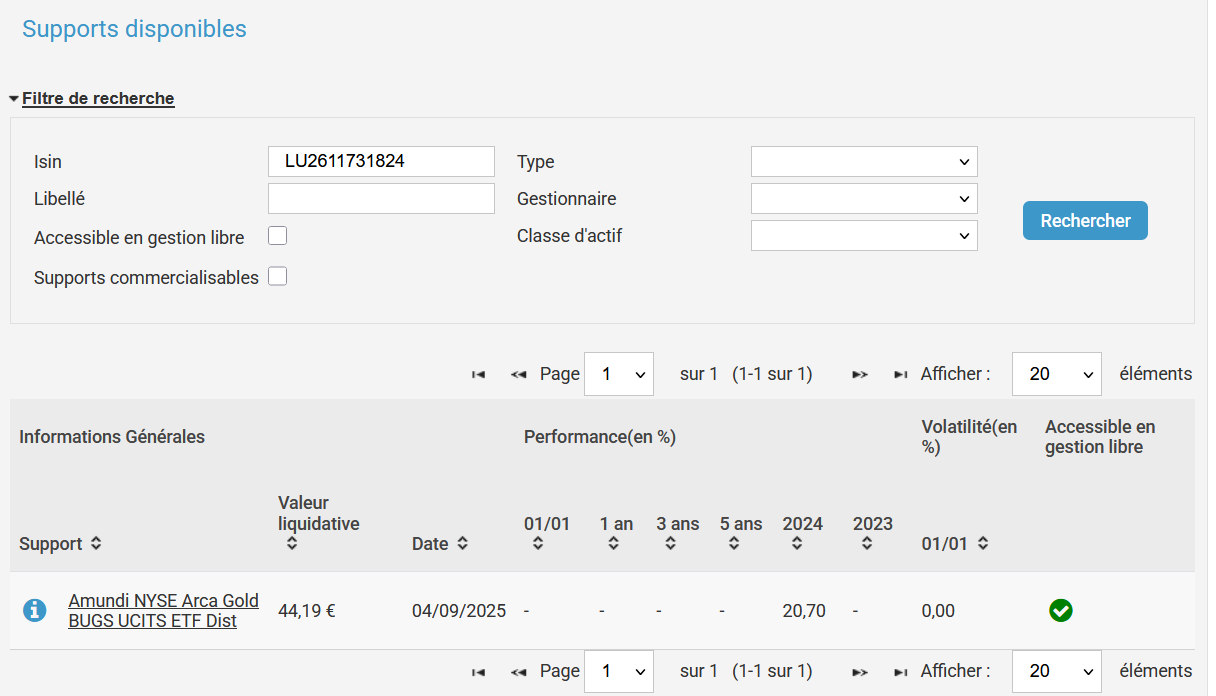Tick Supports commercialisables checkbox

tap(278, 277)
